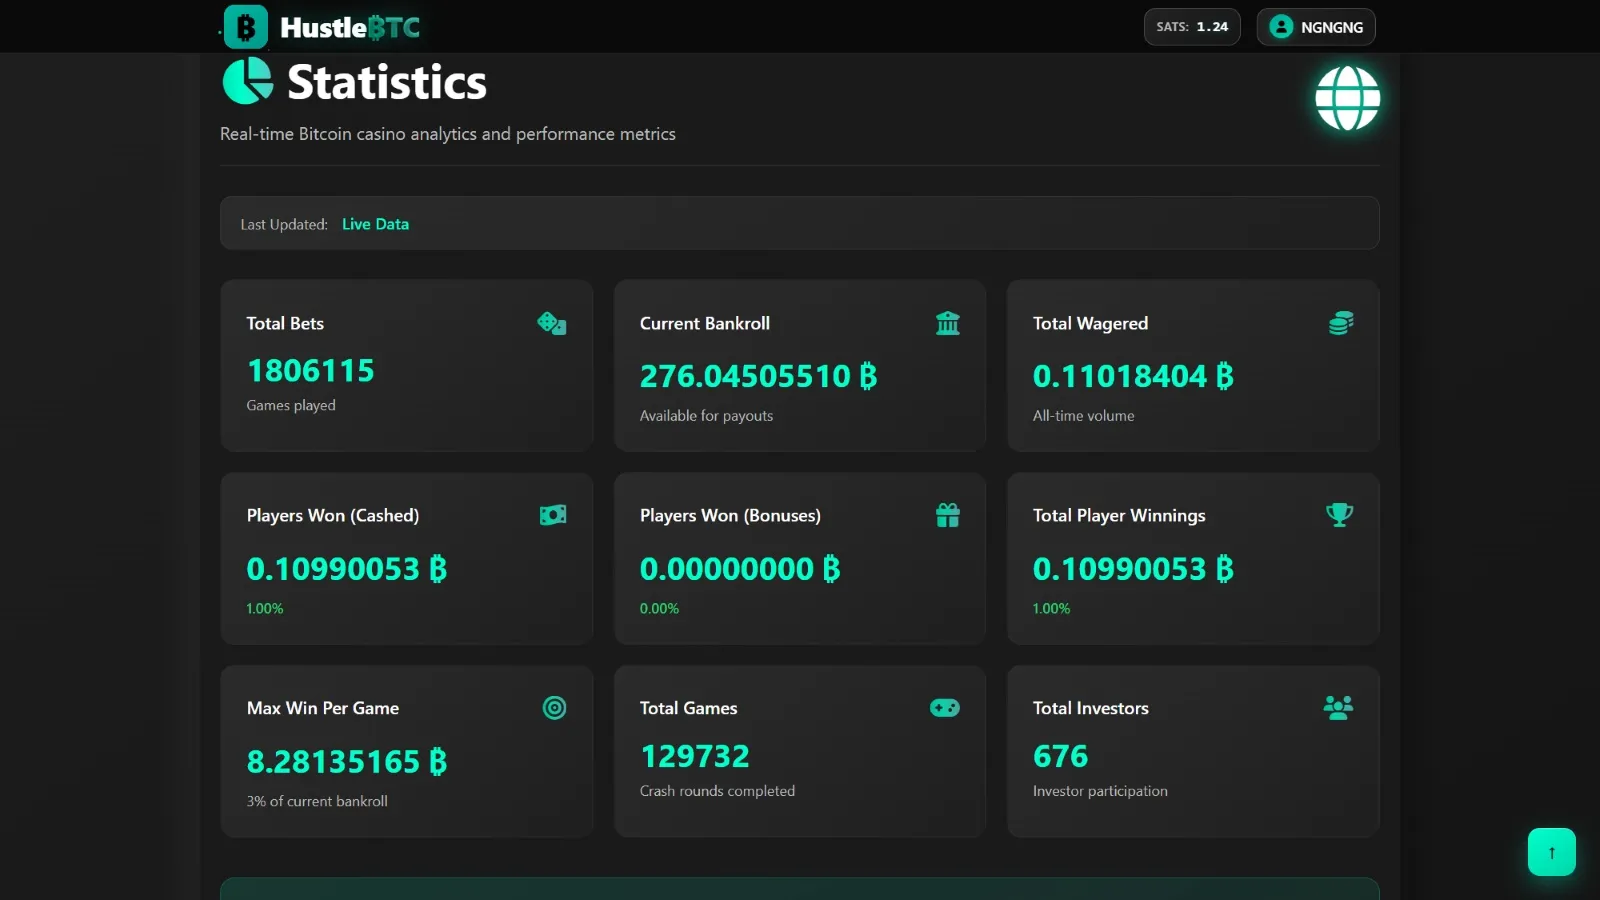1600x900 pixels.
Task: Click the SATS balance display
Action: coord(1191,27)
